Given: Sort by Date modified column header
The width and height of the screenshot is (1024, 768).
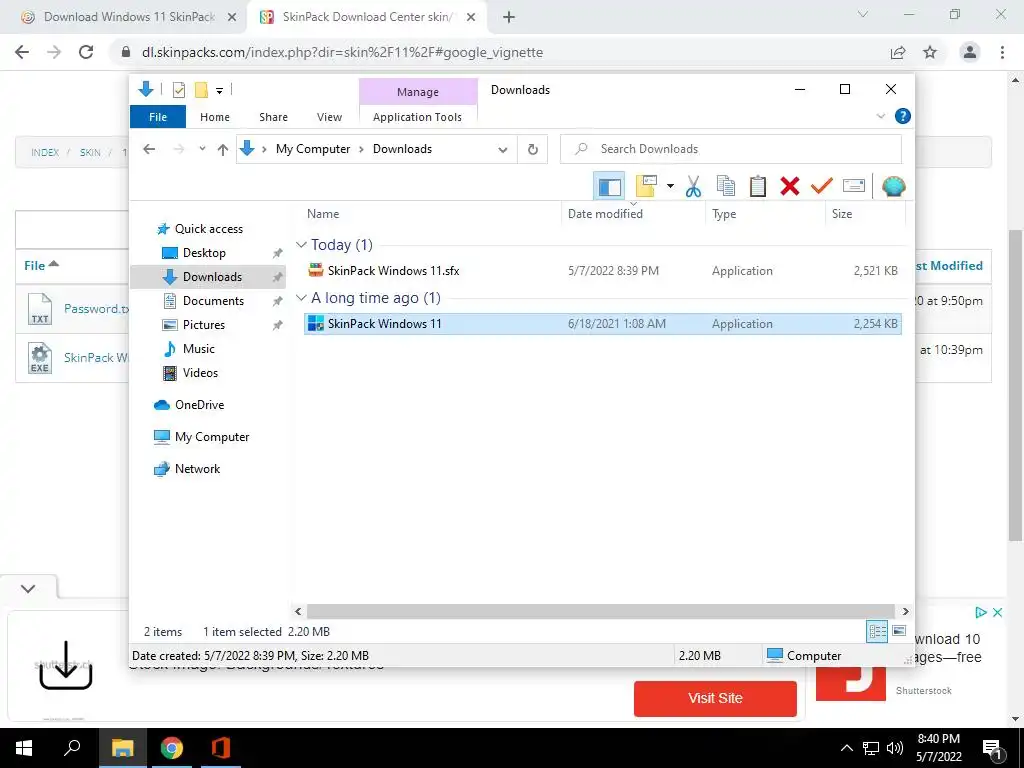Looking at the screenshot, I should (x=605, y=214).
